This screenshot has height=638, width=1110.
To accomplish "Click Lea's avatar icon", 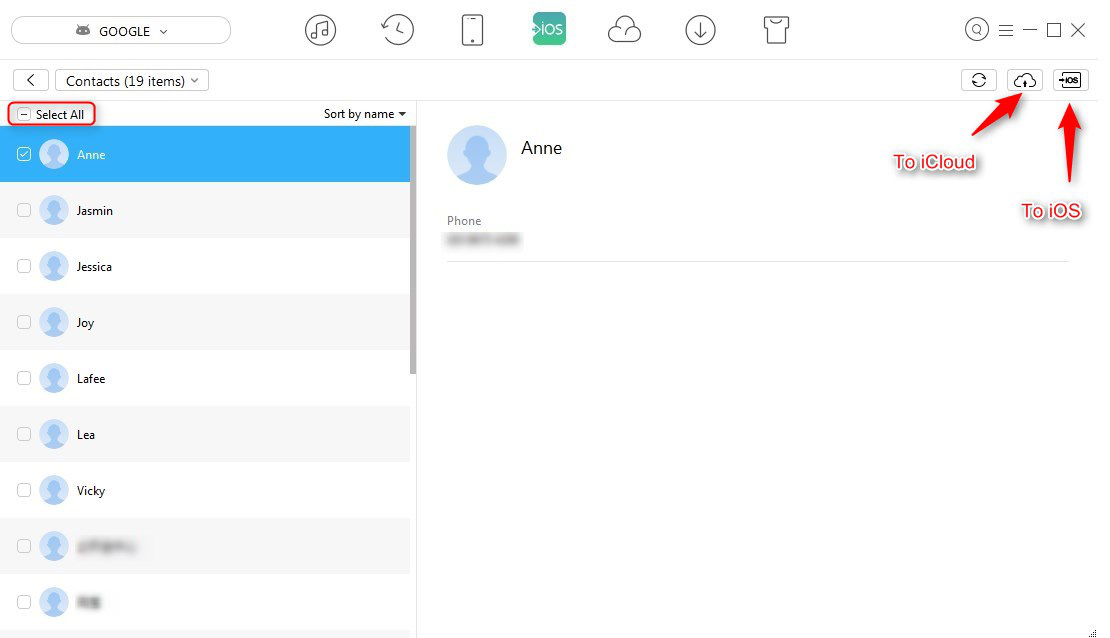I will pos(54,434).
